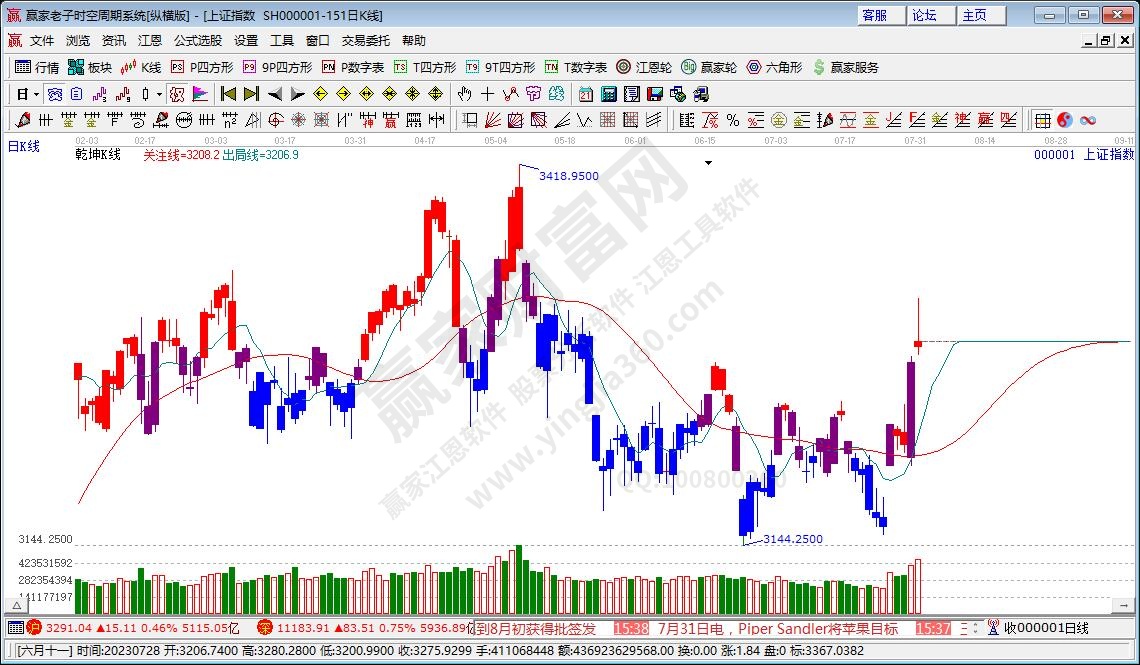Open the 六角形 hexagon tool
The image size is (1140, 665).
775,67
